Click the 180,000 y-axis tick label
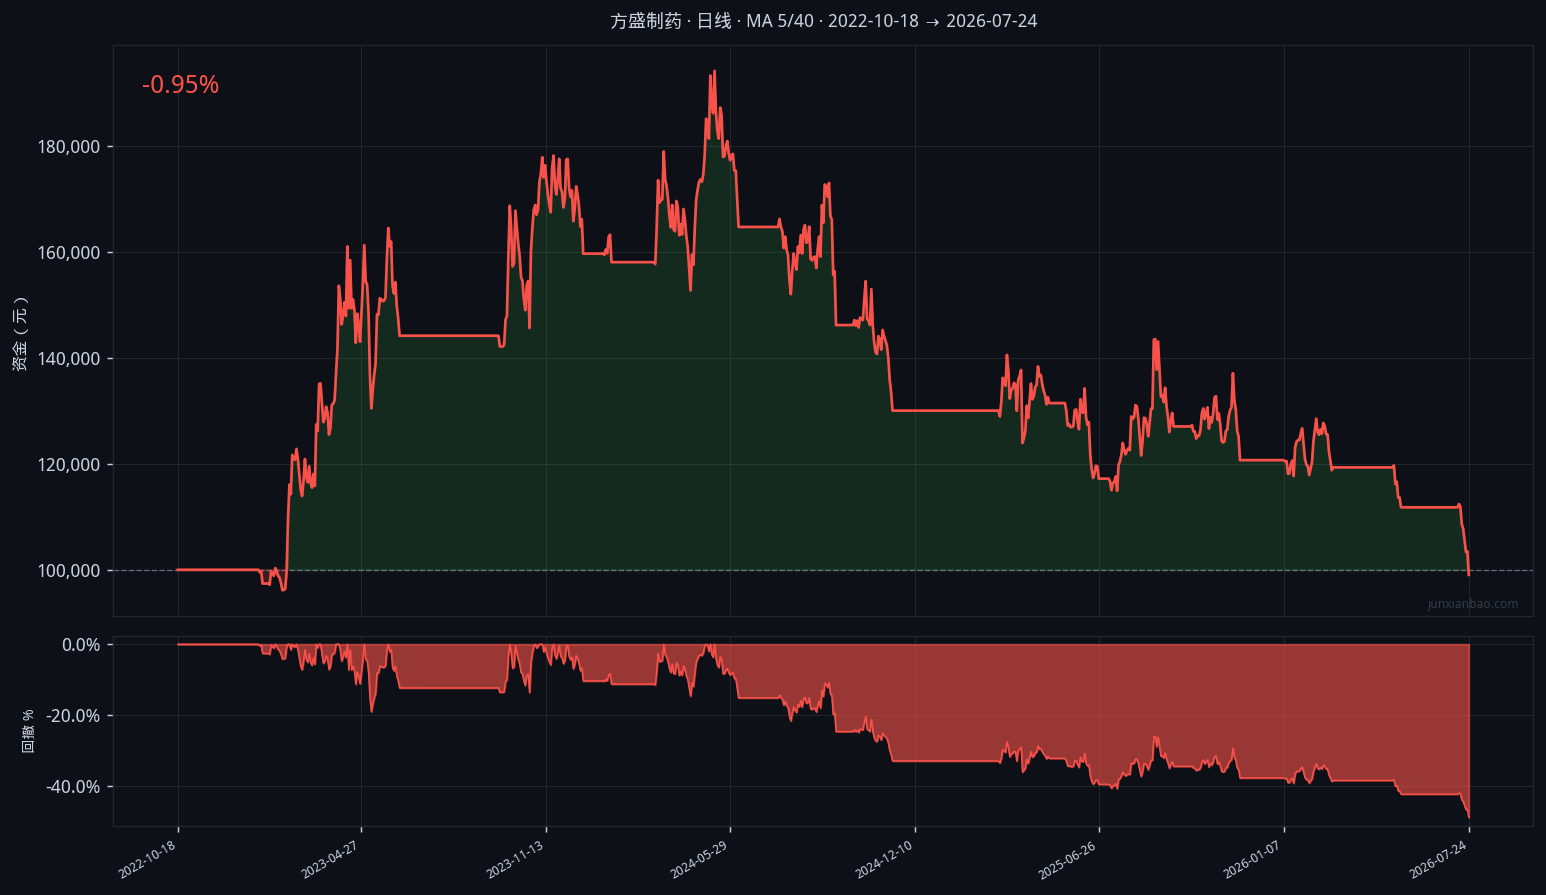Viewport: 1546px width, 895px height. [69, 147]
